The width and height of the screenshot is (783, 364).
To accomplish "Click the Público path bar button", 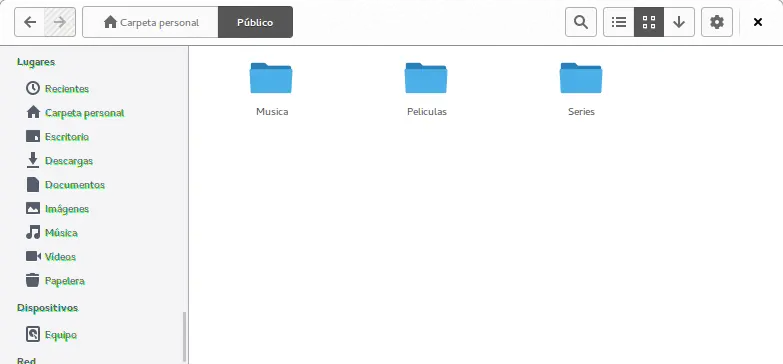I will (255, 22).
